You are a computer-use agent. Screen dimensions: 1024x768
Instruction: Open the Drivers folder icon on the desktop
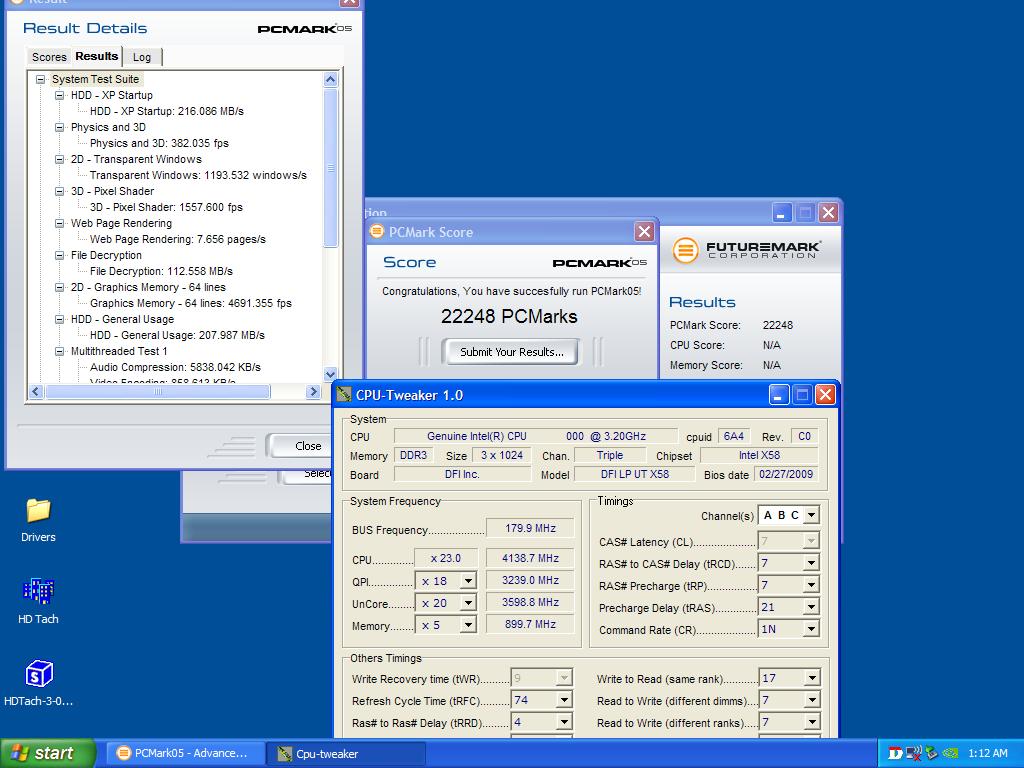point(38,510)
